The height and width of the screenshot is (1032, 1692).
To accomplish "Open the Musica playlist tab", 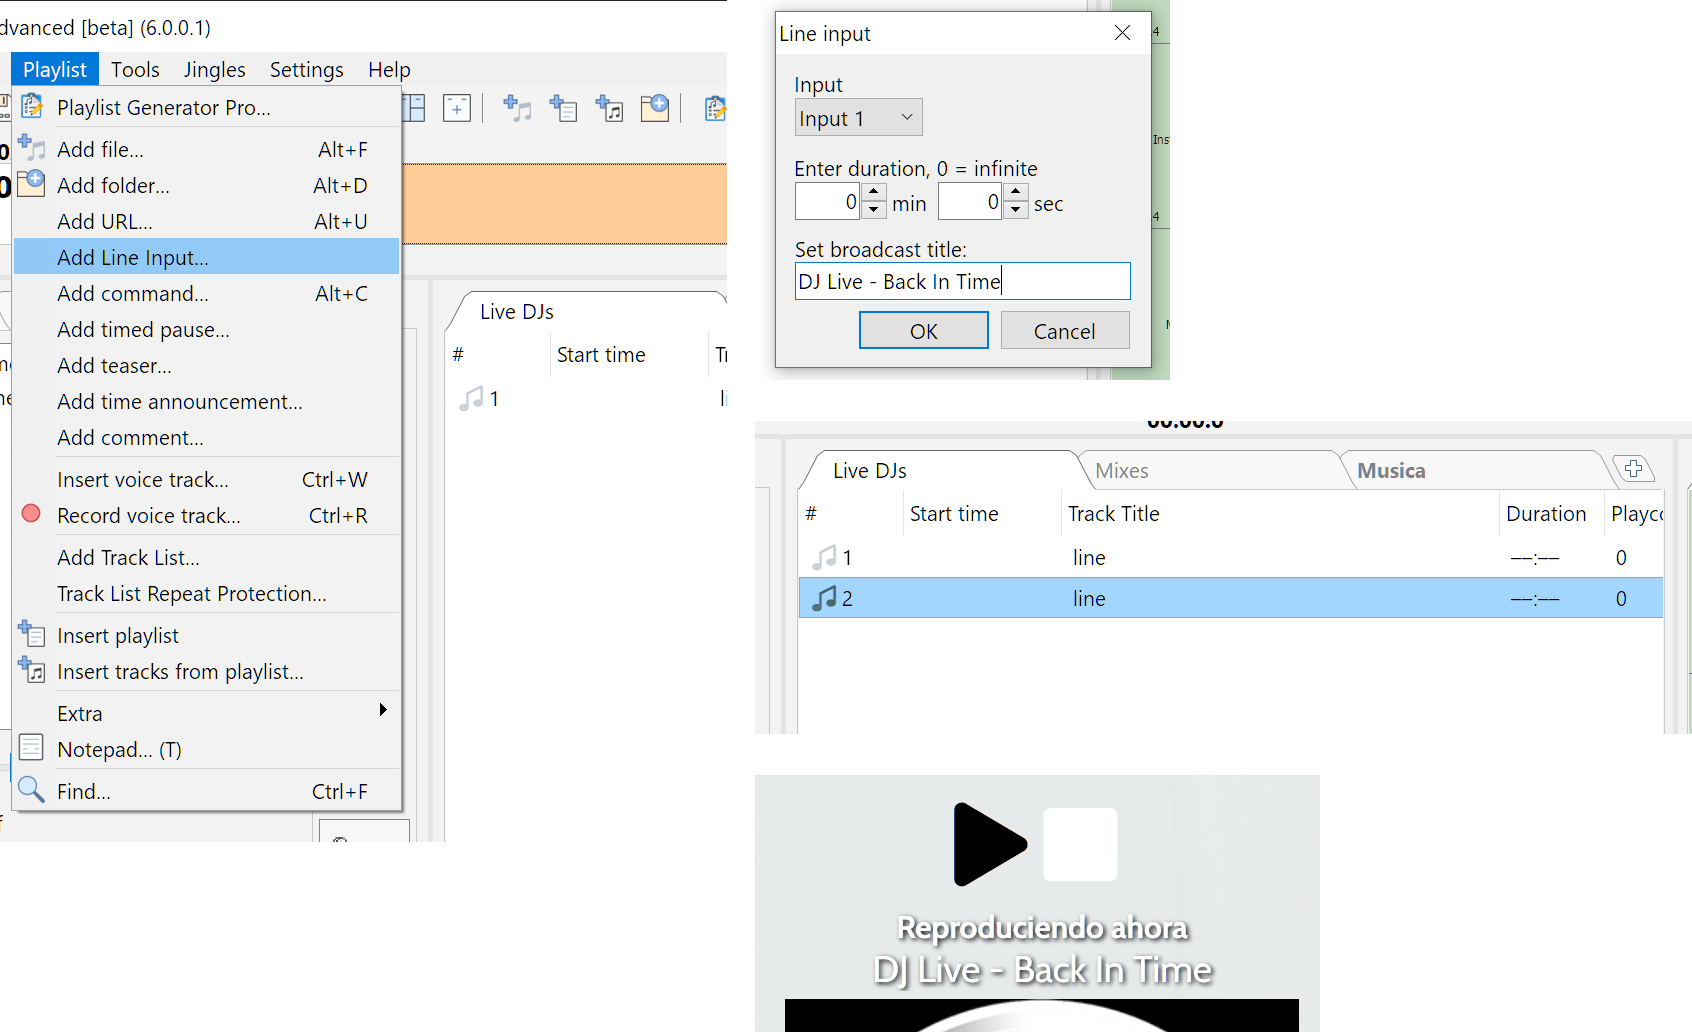I will click(1390, 471).
